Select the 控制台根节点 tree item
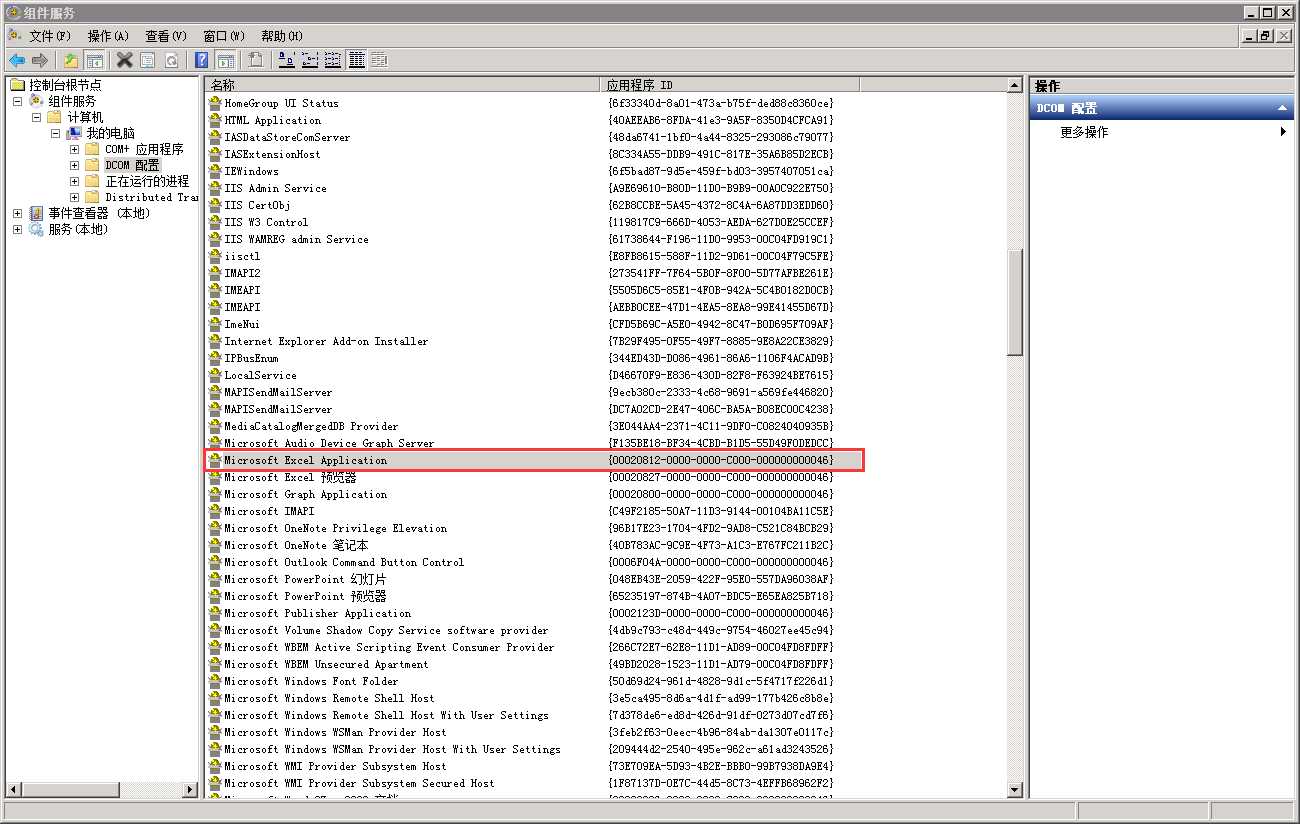This screenshot has width=1300, height=824. click(65, 85)
